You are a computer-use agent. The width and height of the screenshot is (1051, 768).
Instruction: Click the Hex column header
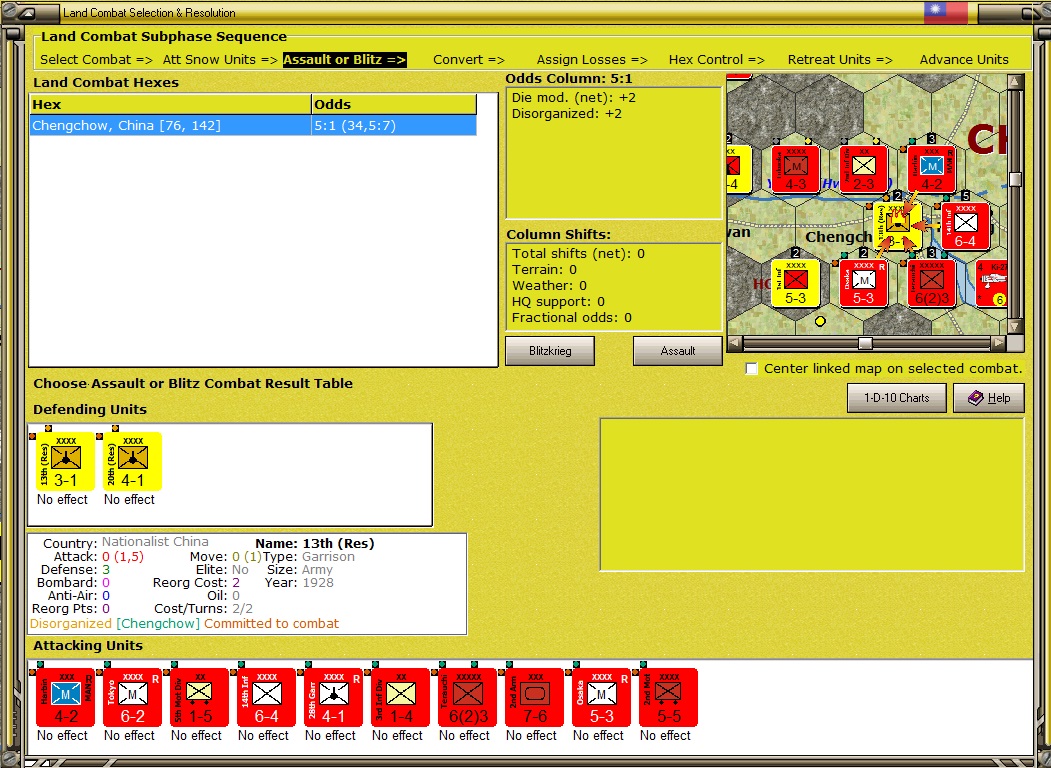[170, 105]
